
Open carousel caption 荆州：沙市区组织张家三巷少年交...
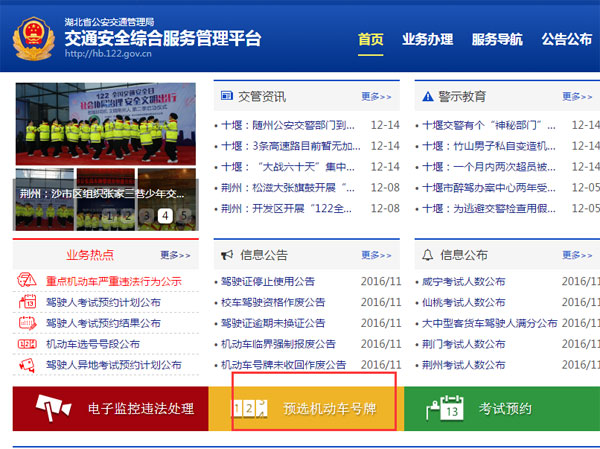(102, 194)
